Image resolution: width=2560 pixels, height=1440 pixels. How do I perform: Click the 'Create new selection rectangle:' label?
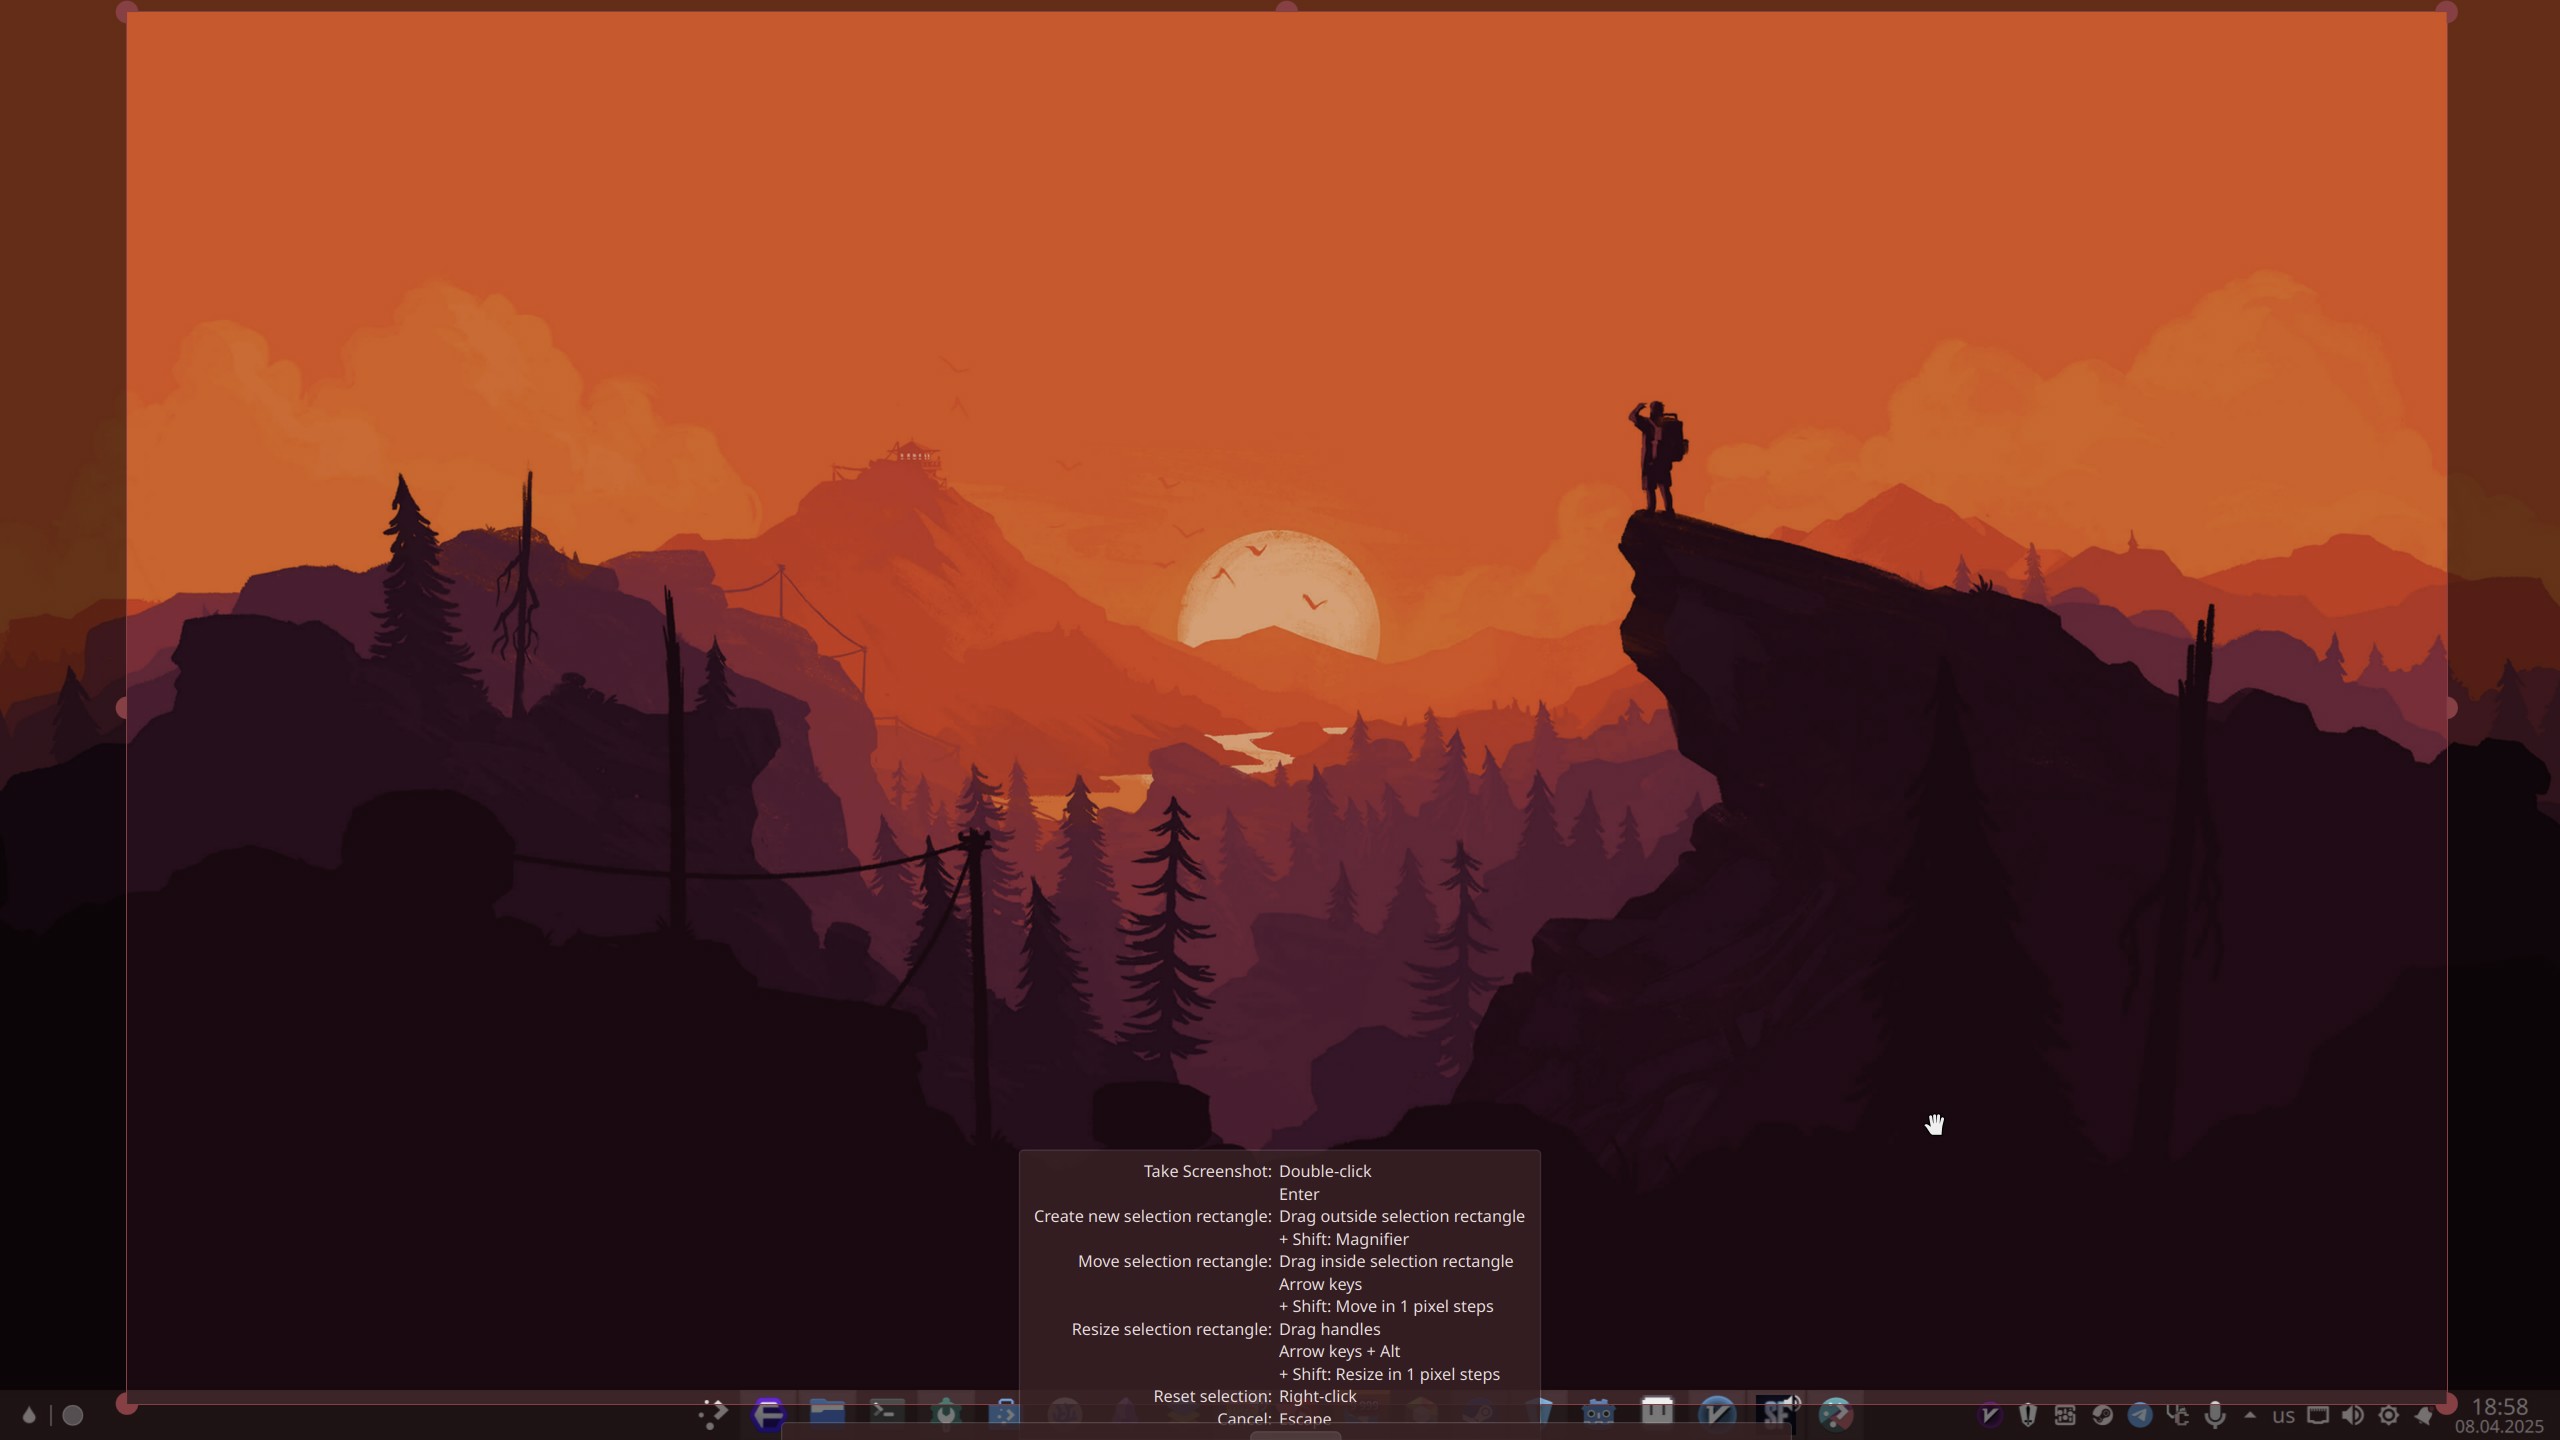click(1152, 1216)
